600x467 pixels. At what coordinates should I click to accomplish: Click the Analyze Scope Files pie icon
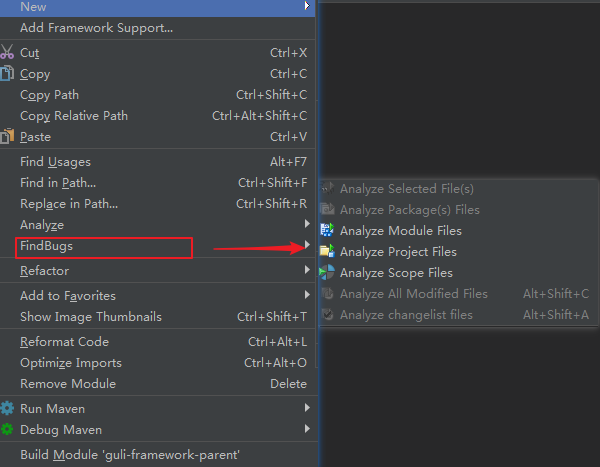(327, 273)
